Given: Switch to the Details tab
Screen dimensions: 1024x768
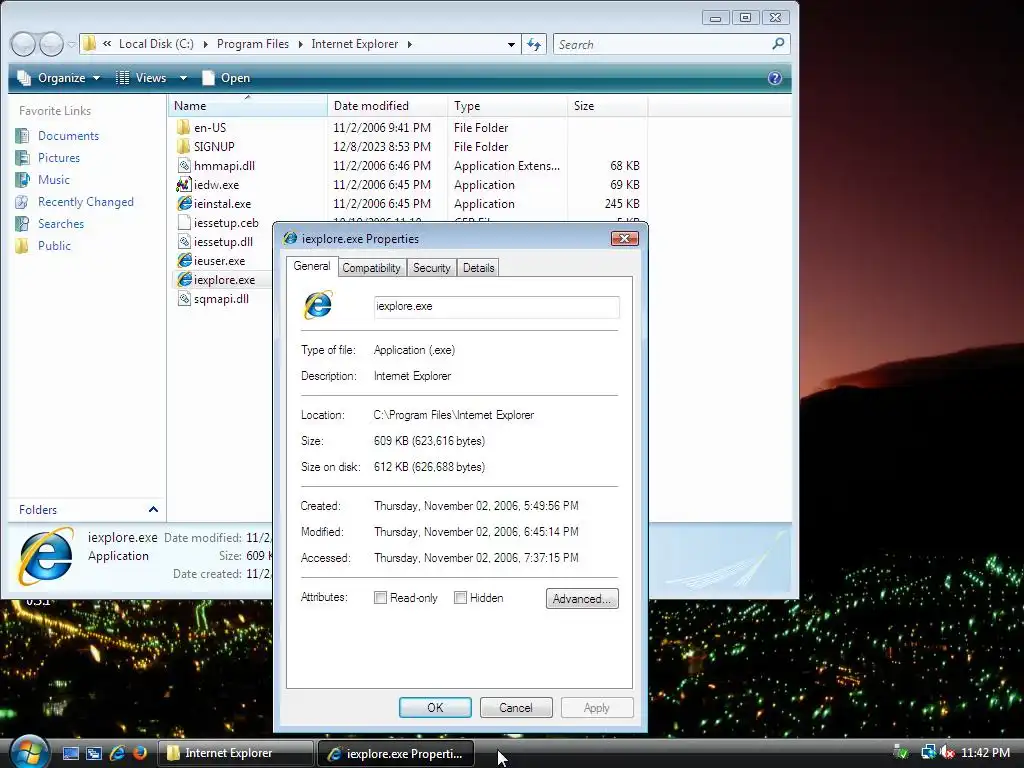Looking at the screenshot, I should (479, 268).
